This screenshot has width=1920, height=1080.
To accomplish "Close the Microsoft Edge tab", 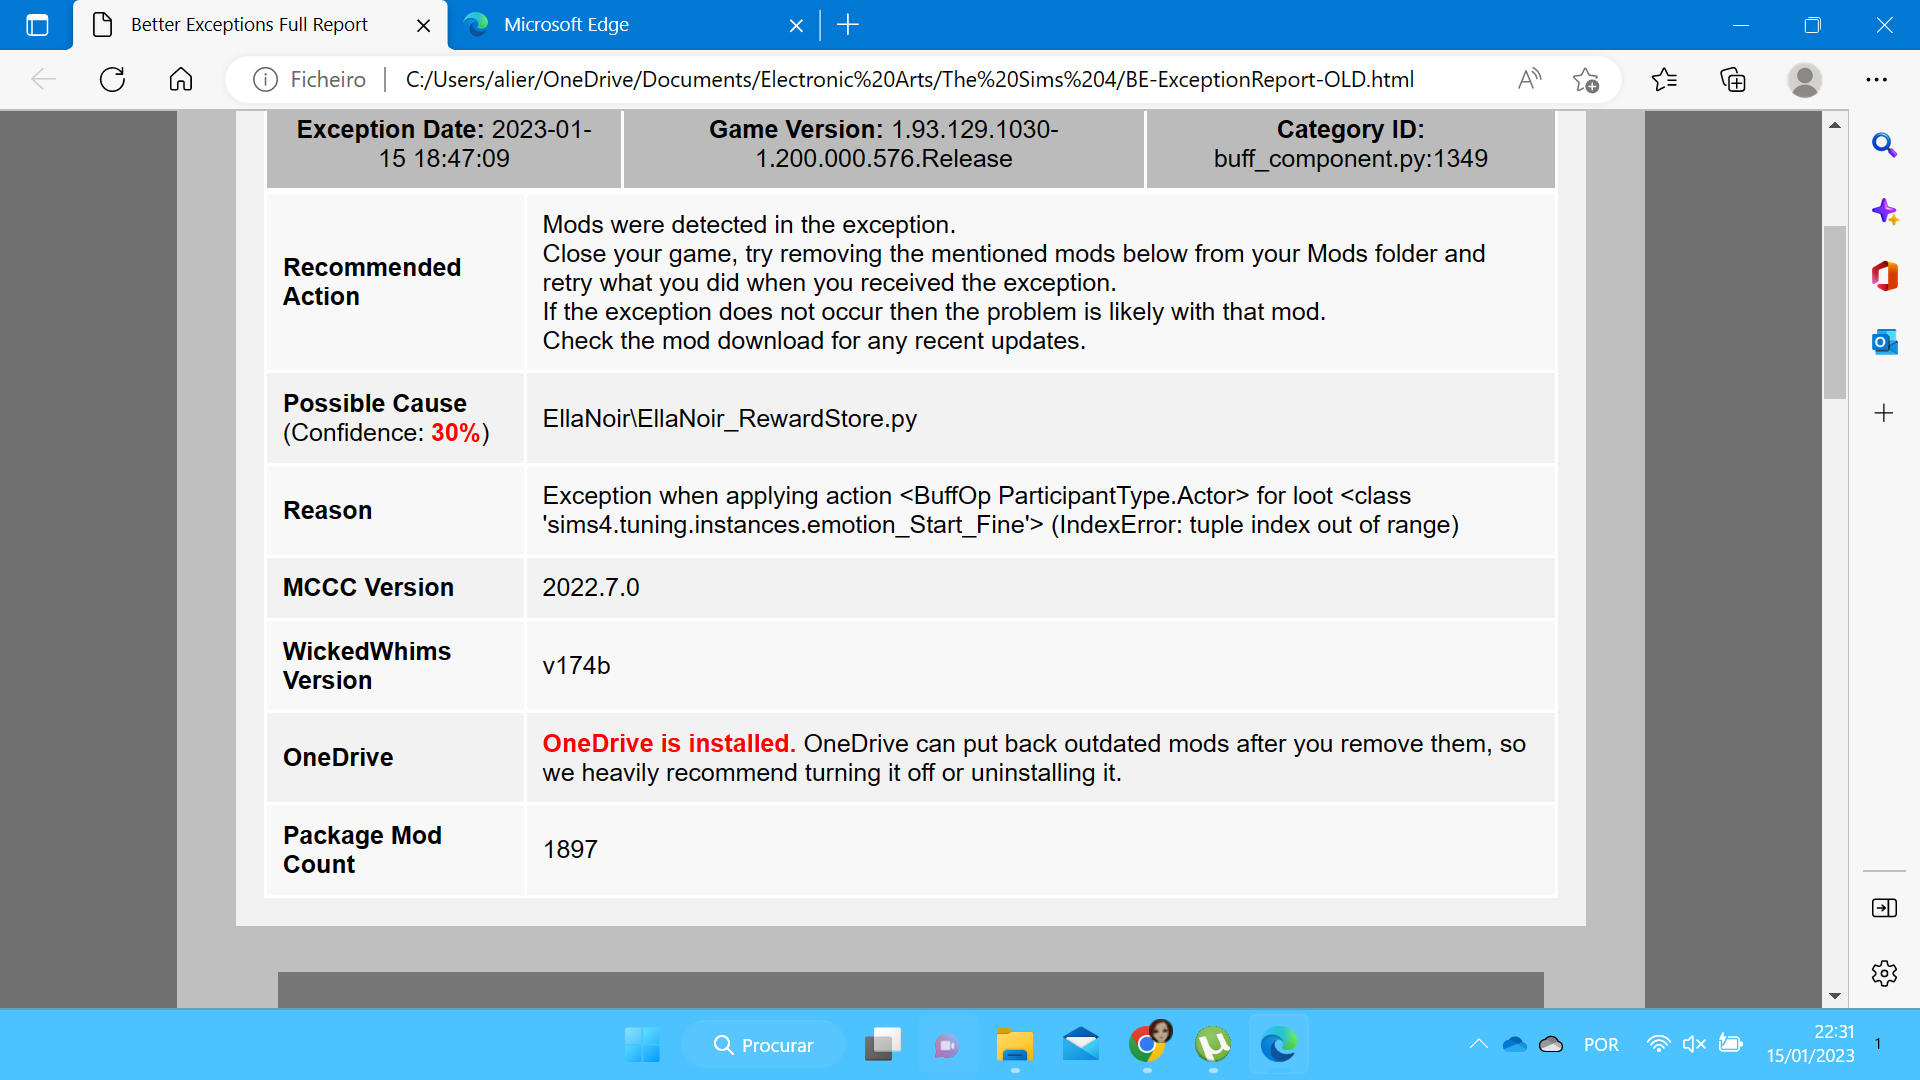I will (x=796, y=26).
